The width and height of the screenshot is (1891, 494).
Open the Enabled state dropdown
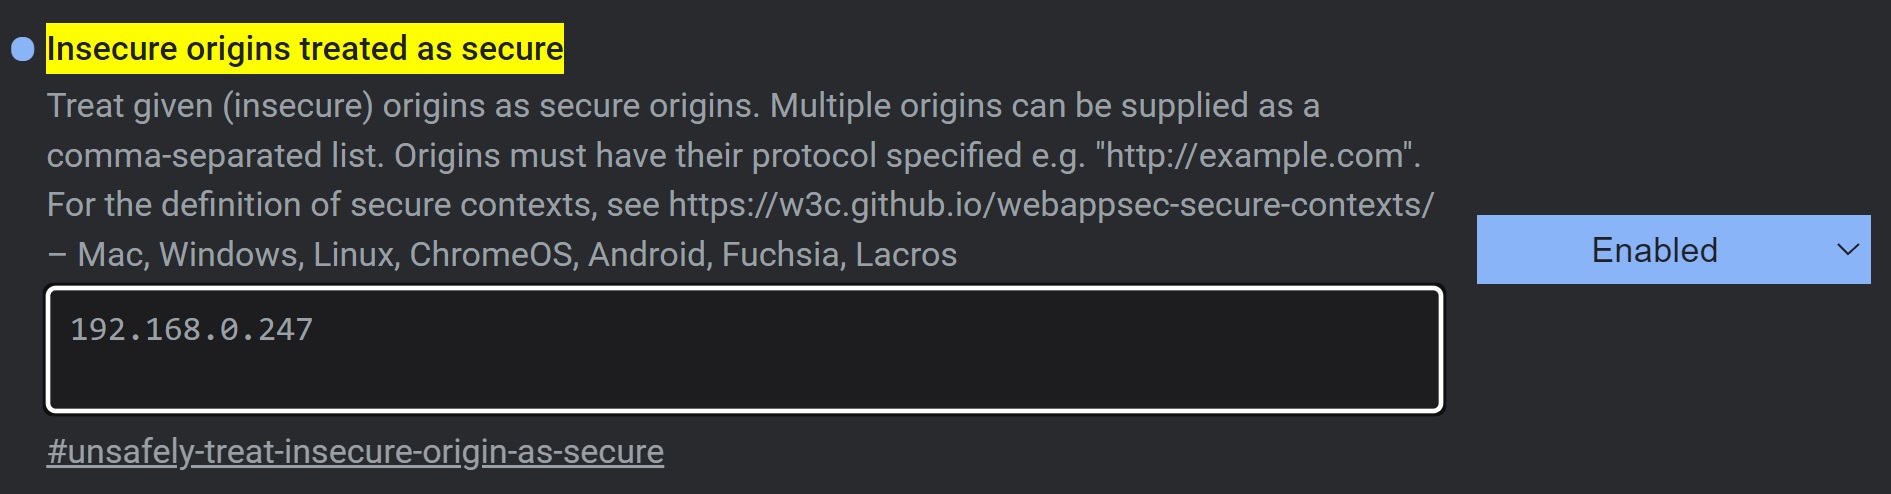tap(1673, 250)
